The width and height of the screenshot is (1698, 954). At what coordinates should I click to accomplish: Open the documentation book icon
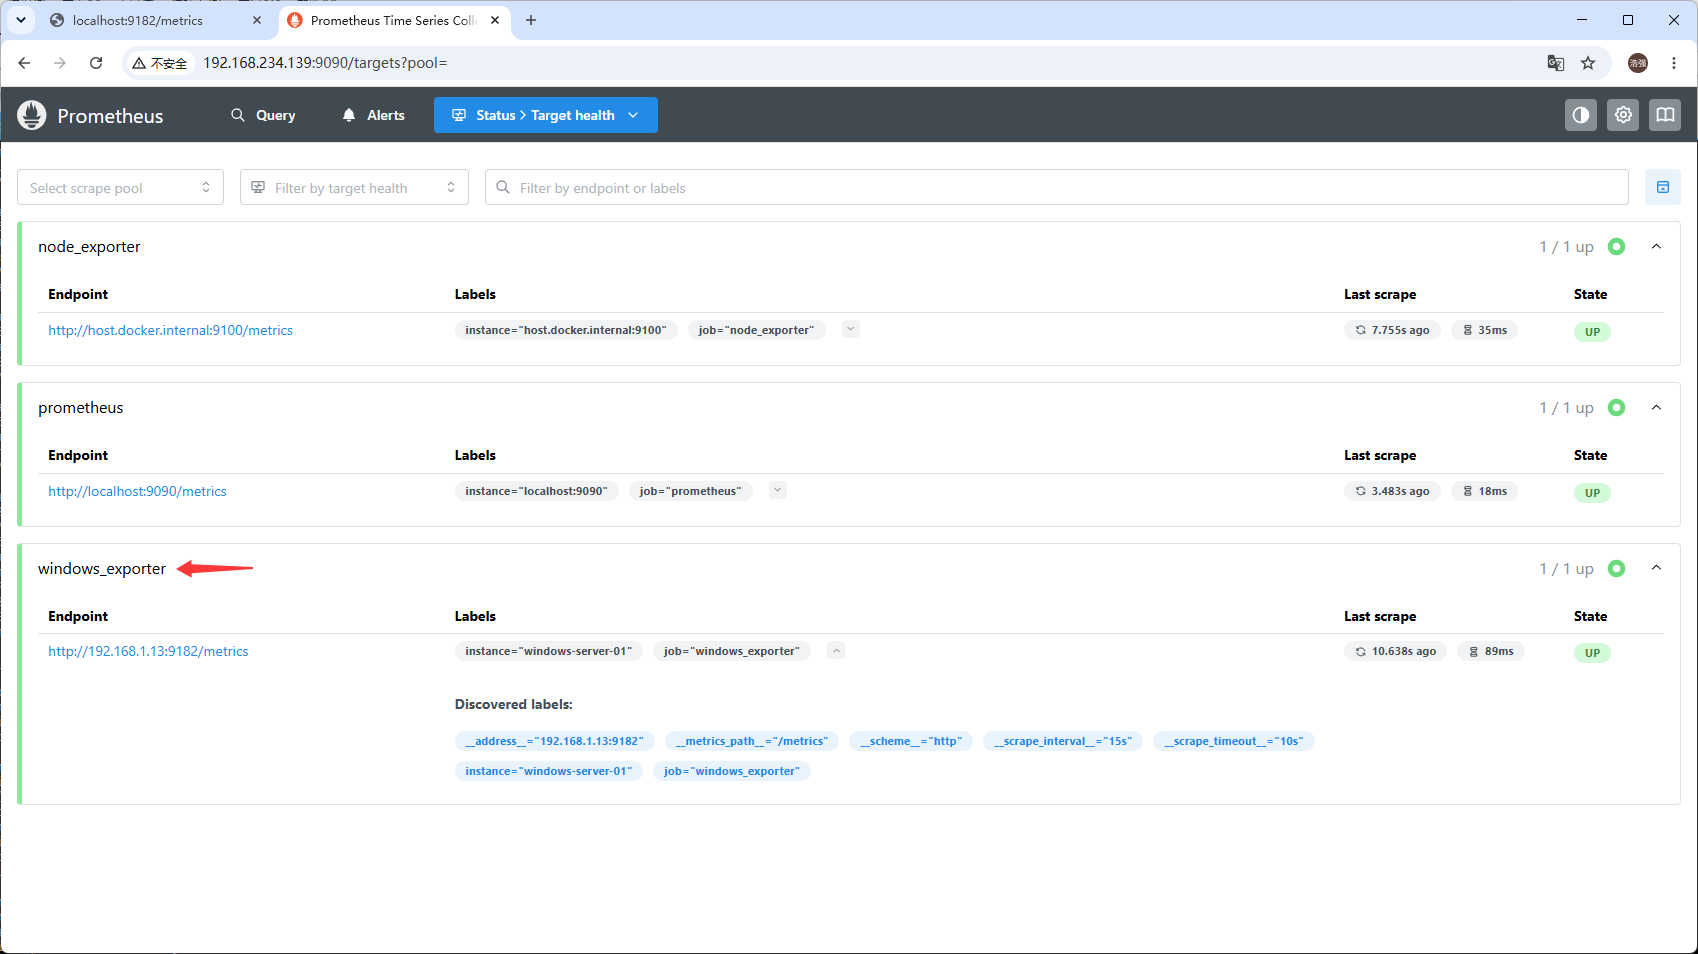pos(1665,115)
